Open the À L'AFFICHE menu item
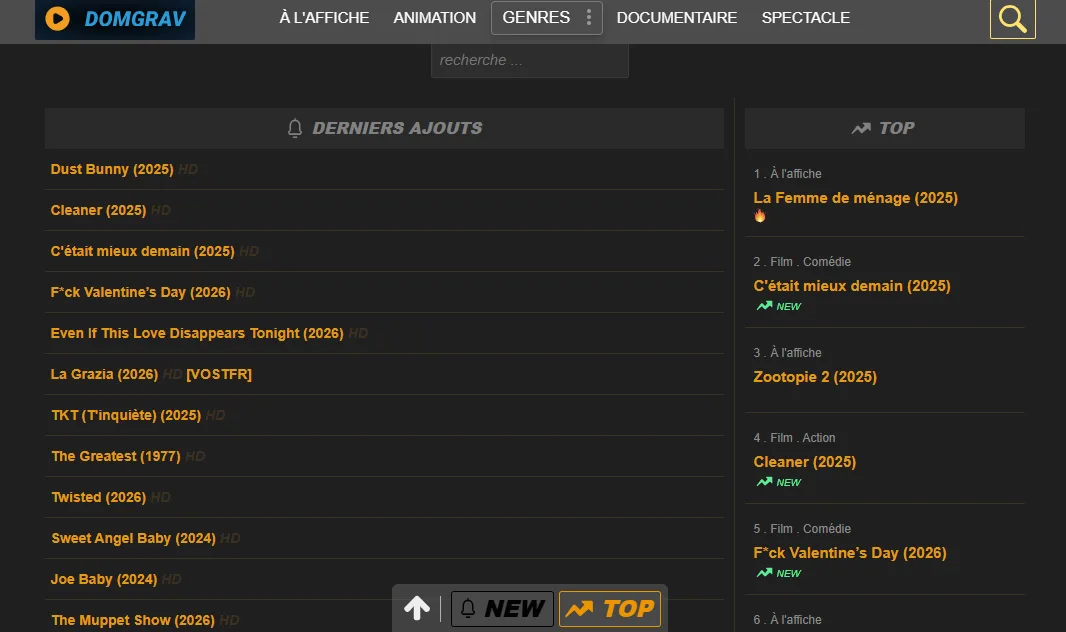This screenshot has width=1066, height=632. (x=324, y=18)
